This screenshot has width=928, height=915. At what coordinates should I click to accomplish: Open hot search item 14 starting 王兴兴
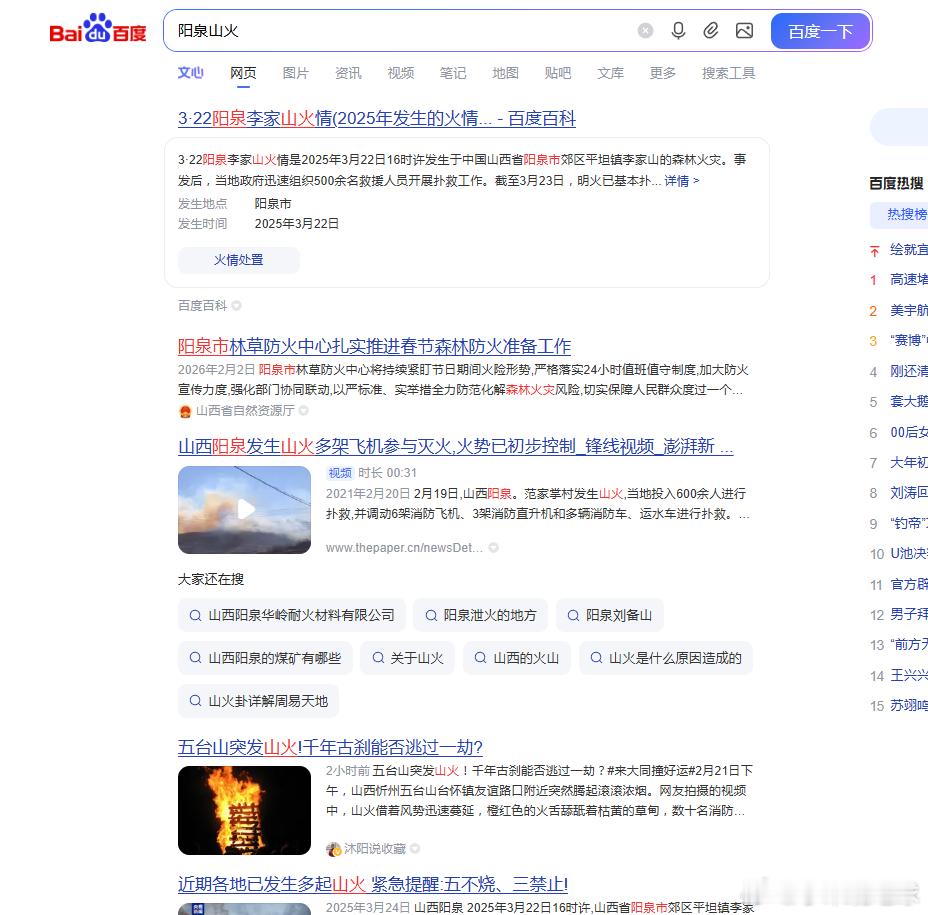[x=900, y=676]
